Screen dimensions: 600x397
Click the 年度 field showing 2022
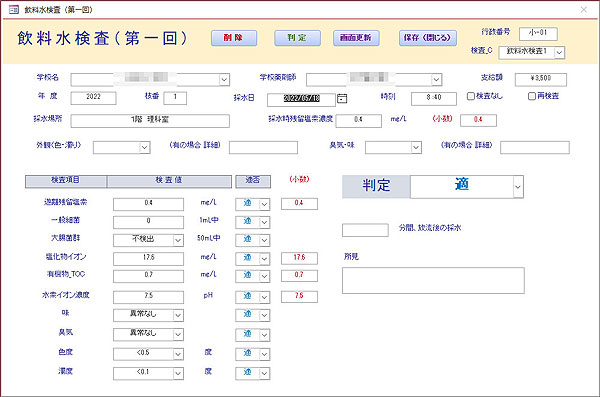click(93, 98)
